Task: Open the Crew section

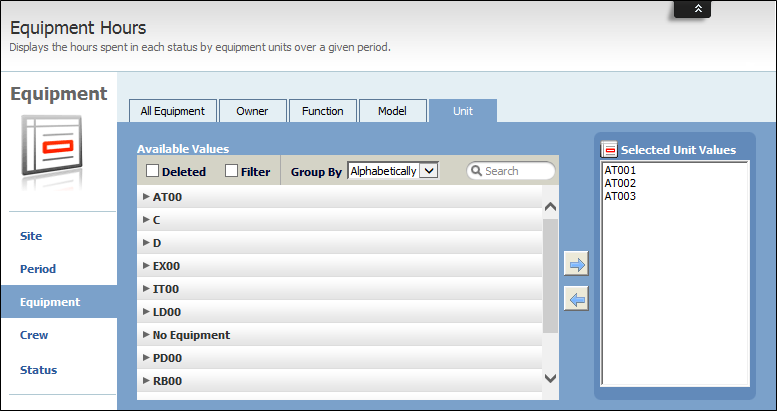Action: click(x=34, y=335)
